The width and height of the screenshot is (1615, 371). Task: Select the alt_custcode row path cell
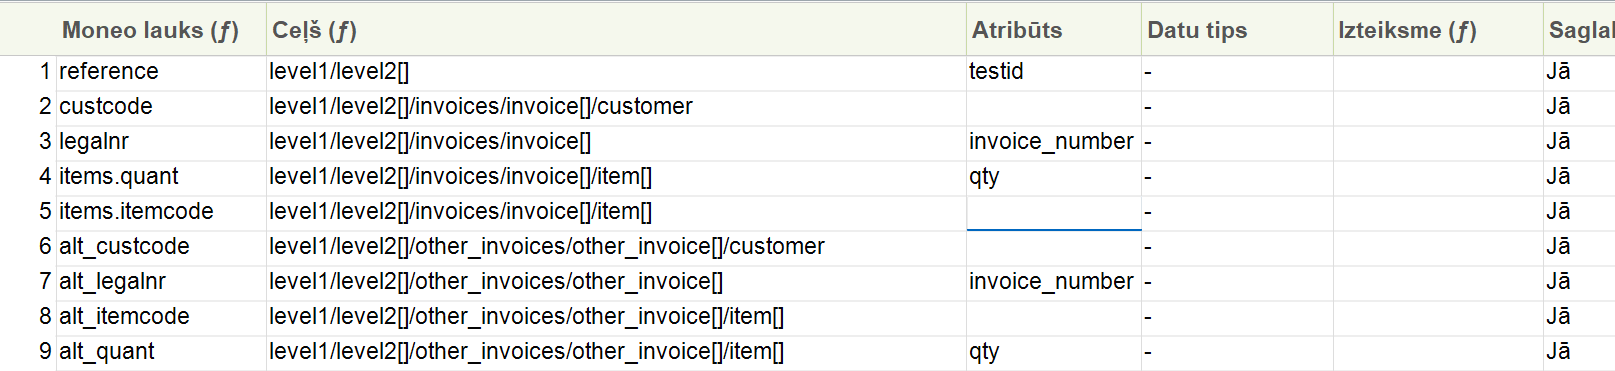[x=616, y=247]
